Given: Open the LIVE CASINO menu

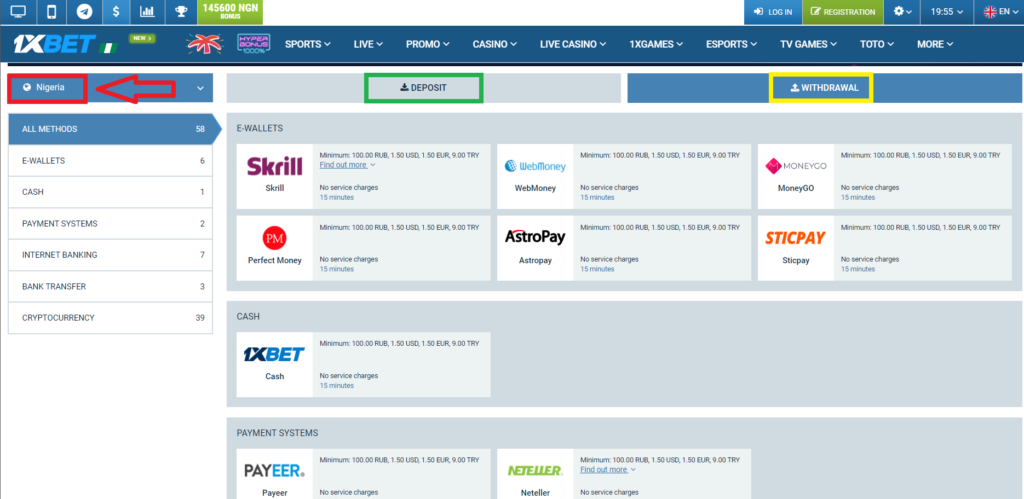Looking at the screenshot, I should [x=573, y=44].
